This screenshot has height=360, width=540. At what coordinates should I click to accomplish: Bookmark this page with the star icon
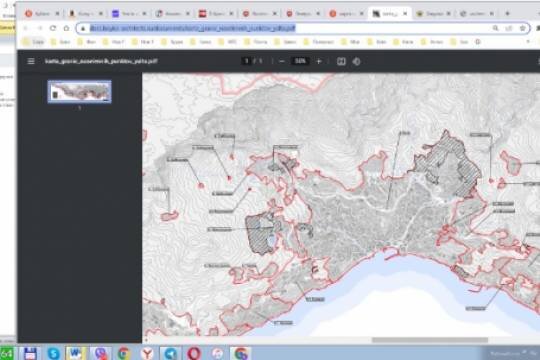522,28
